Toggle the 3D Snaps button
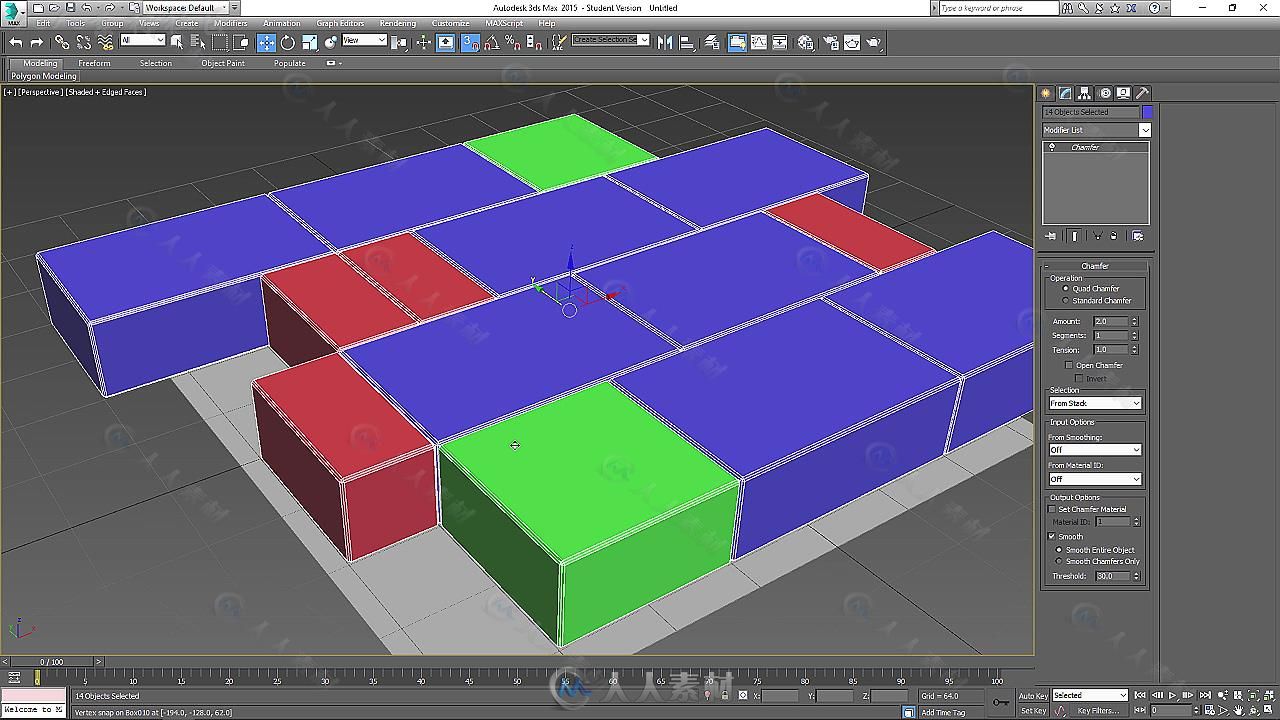Viewport: 1280px width, 720px height. pyautogui.click(x=470, y=42)
